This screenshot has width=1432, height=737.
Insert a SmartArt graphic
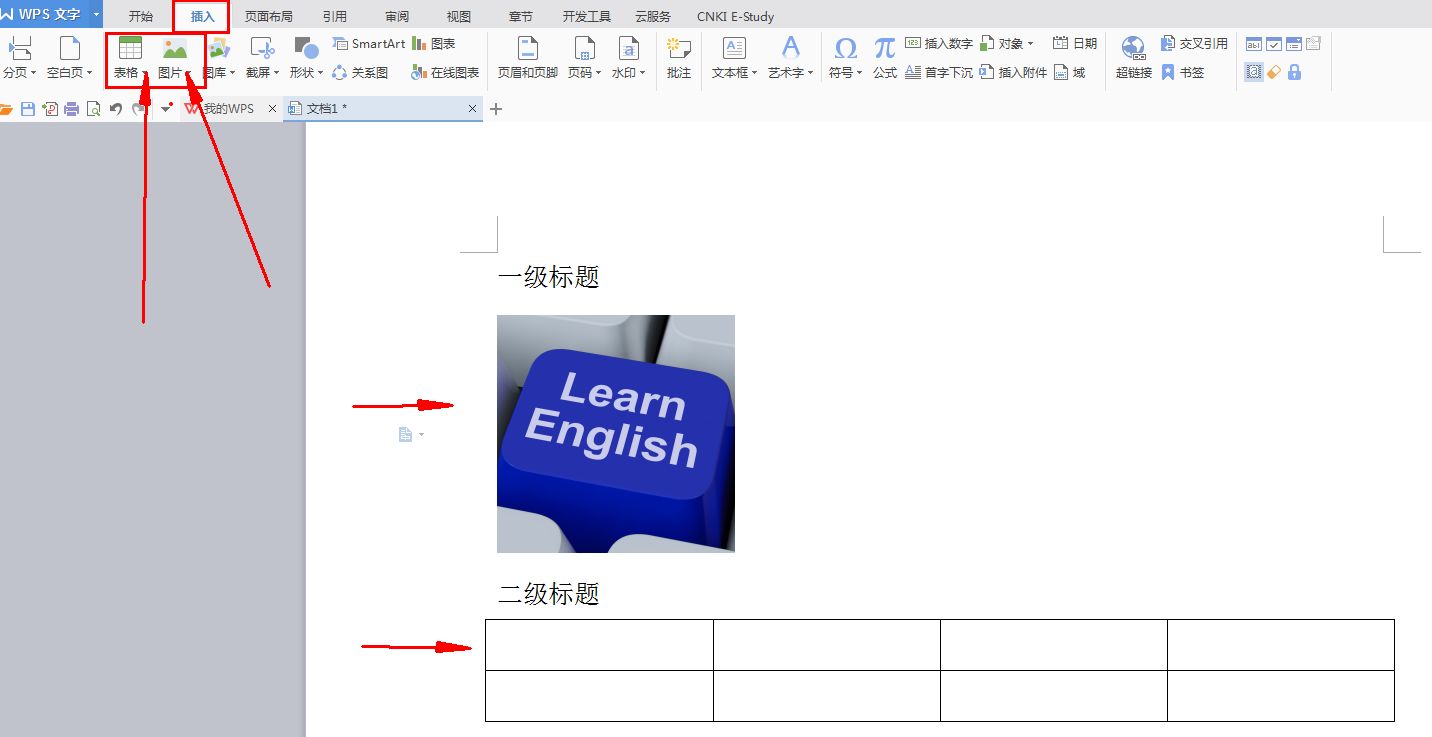[369, 44]
